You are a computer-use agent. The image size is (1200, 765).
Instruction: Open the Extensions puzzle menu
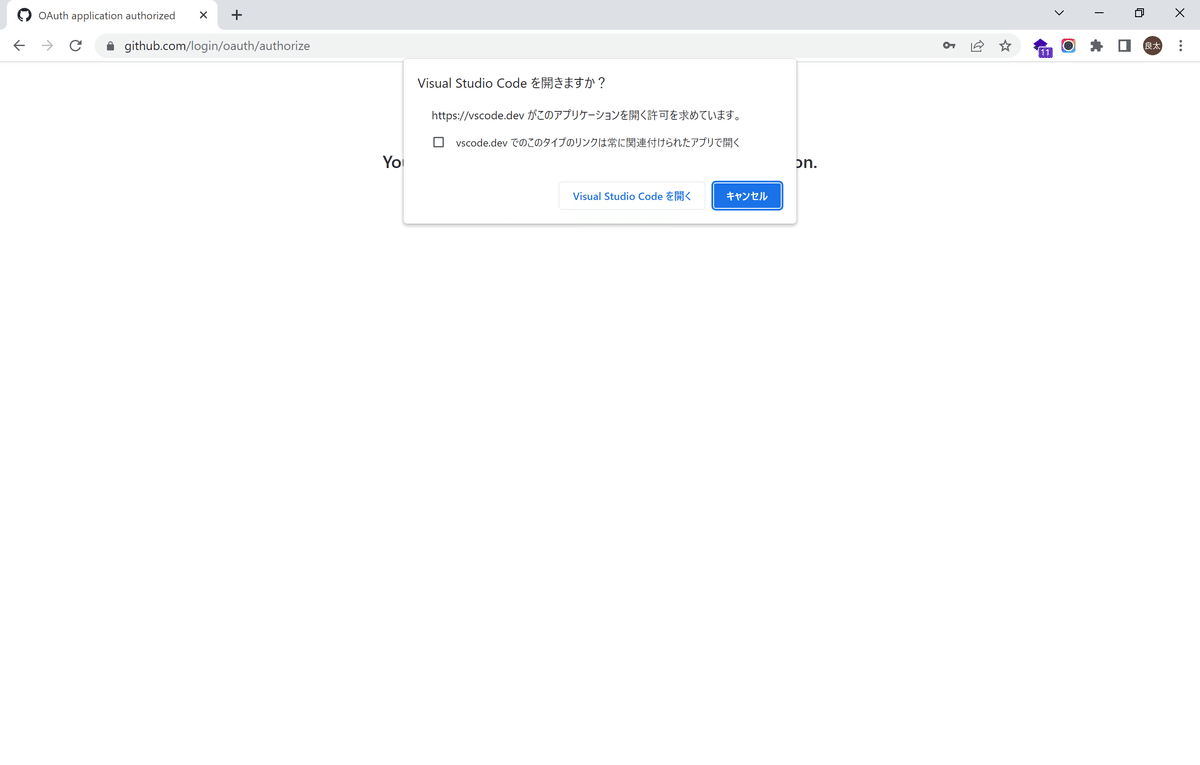(1096, 46)
